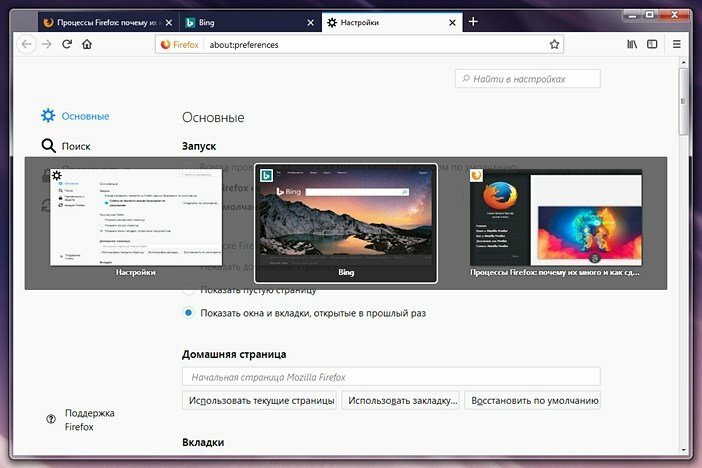
Task: Click the Вкладки section heading
Action: click(203, 442)
